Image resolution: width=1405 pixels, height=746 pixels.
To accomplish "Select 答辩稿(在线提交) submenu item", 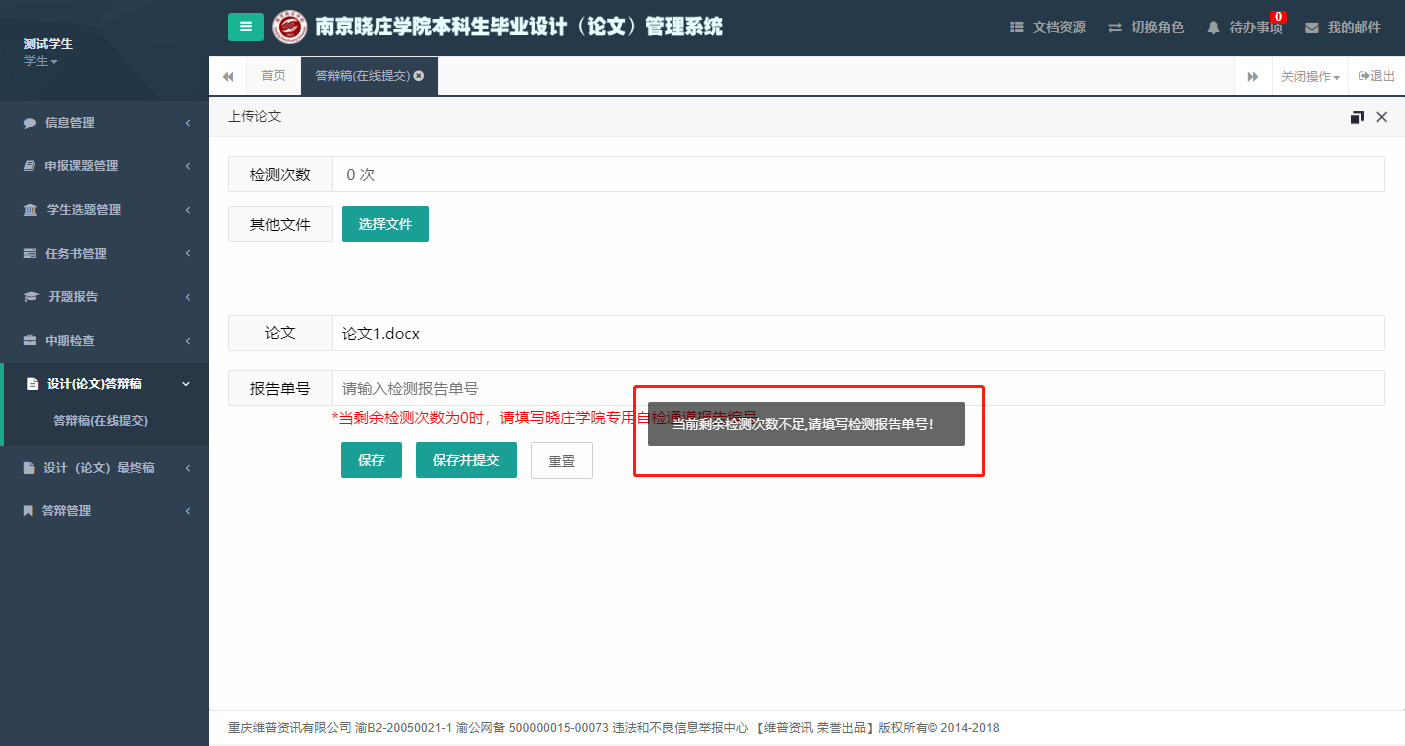I will click(100, 421).
